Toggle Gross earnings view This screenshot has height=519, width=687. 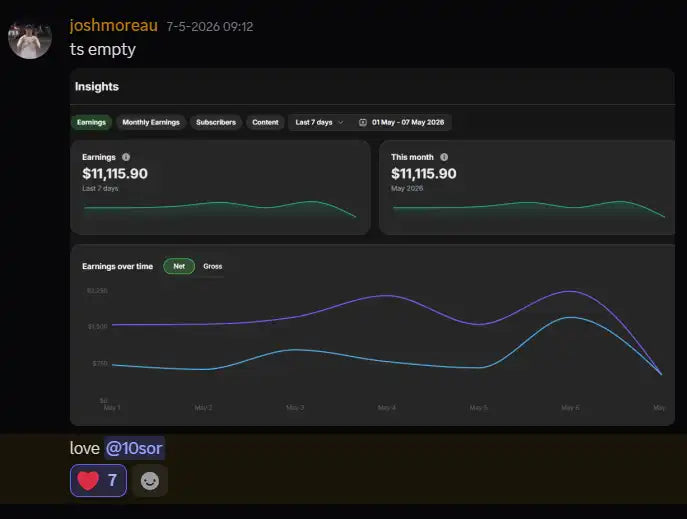pos(212,266)
